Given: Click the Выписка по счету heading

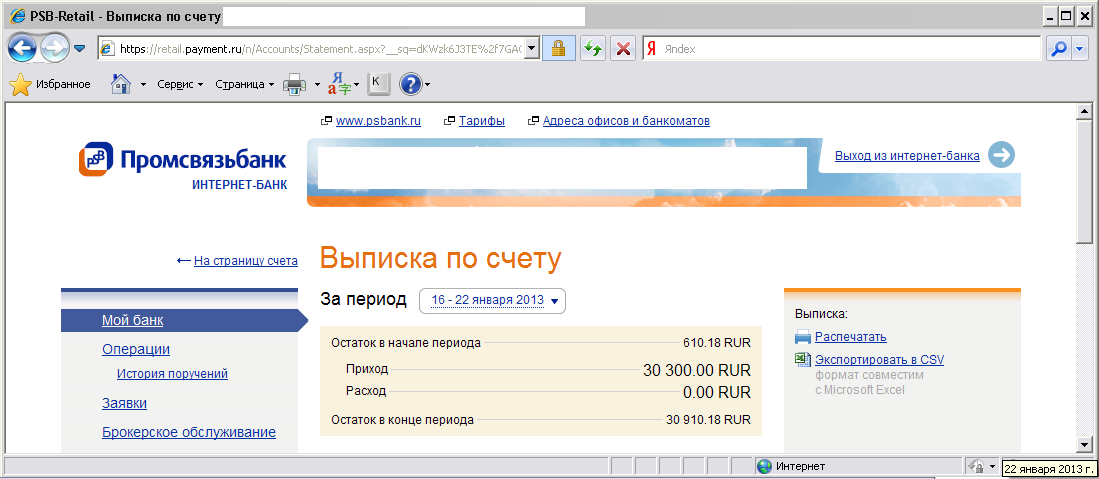Looking at the screenshot, I should point(441,258).
